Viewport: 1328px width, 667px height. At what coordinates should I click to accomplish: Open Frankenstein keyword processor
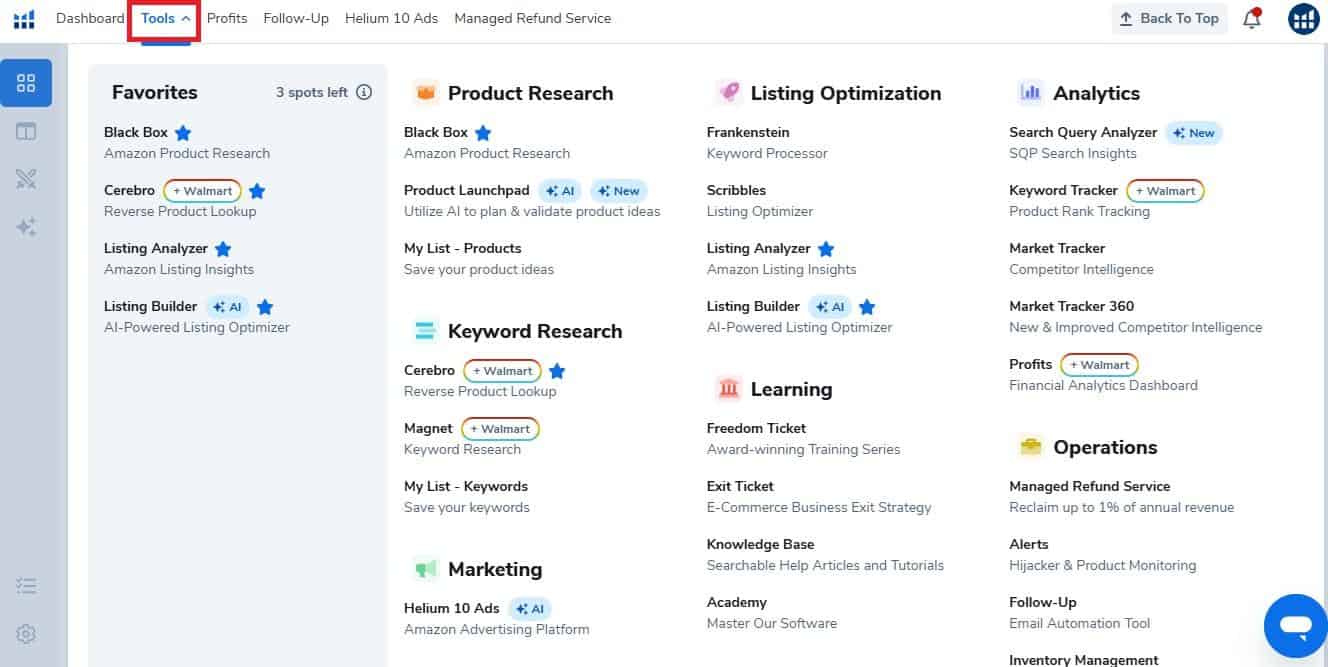click(x=748, y=132)
